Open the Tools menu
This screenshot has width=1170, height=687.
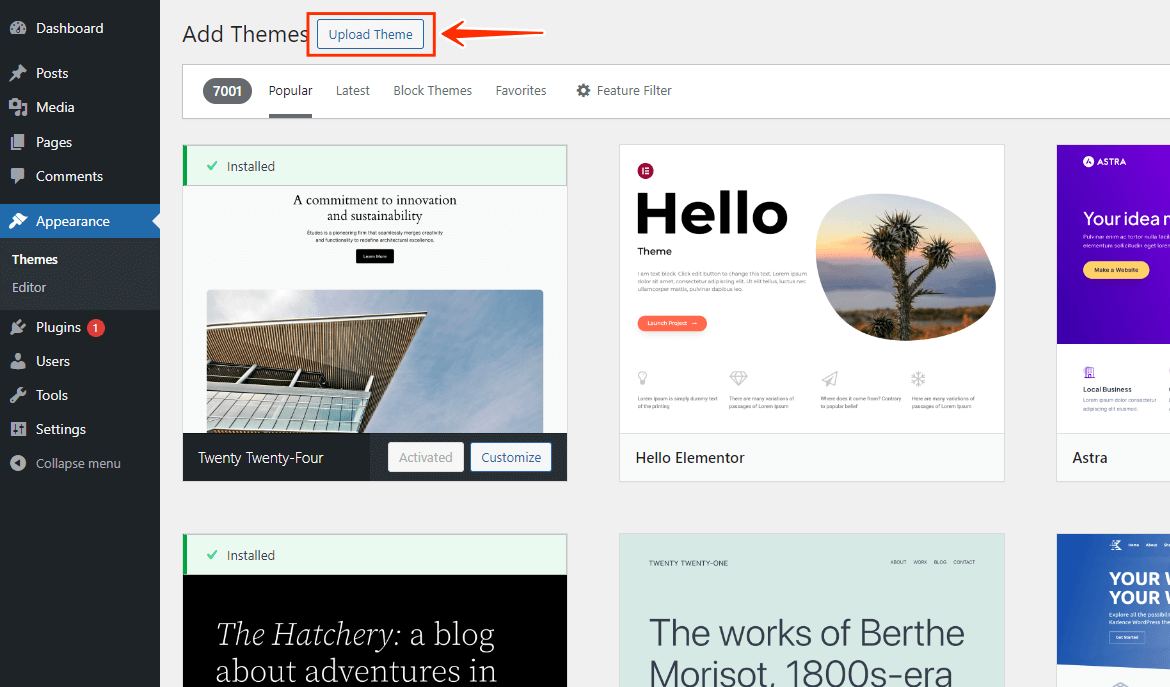pos(80,395)
